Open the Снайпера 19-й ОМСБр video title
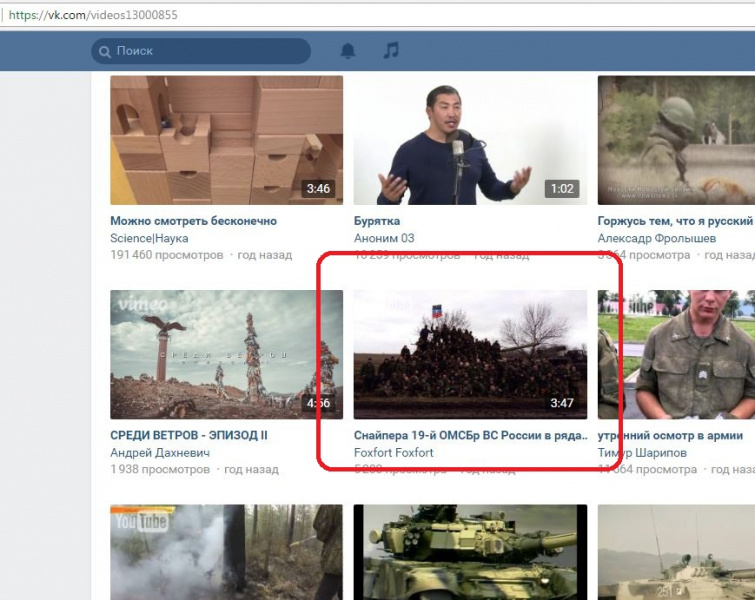Viewport: 755px width, 600px height. tap(470, 435)
